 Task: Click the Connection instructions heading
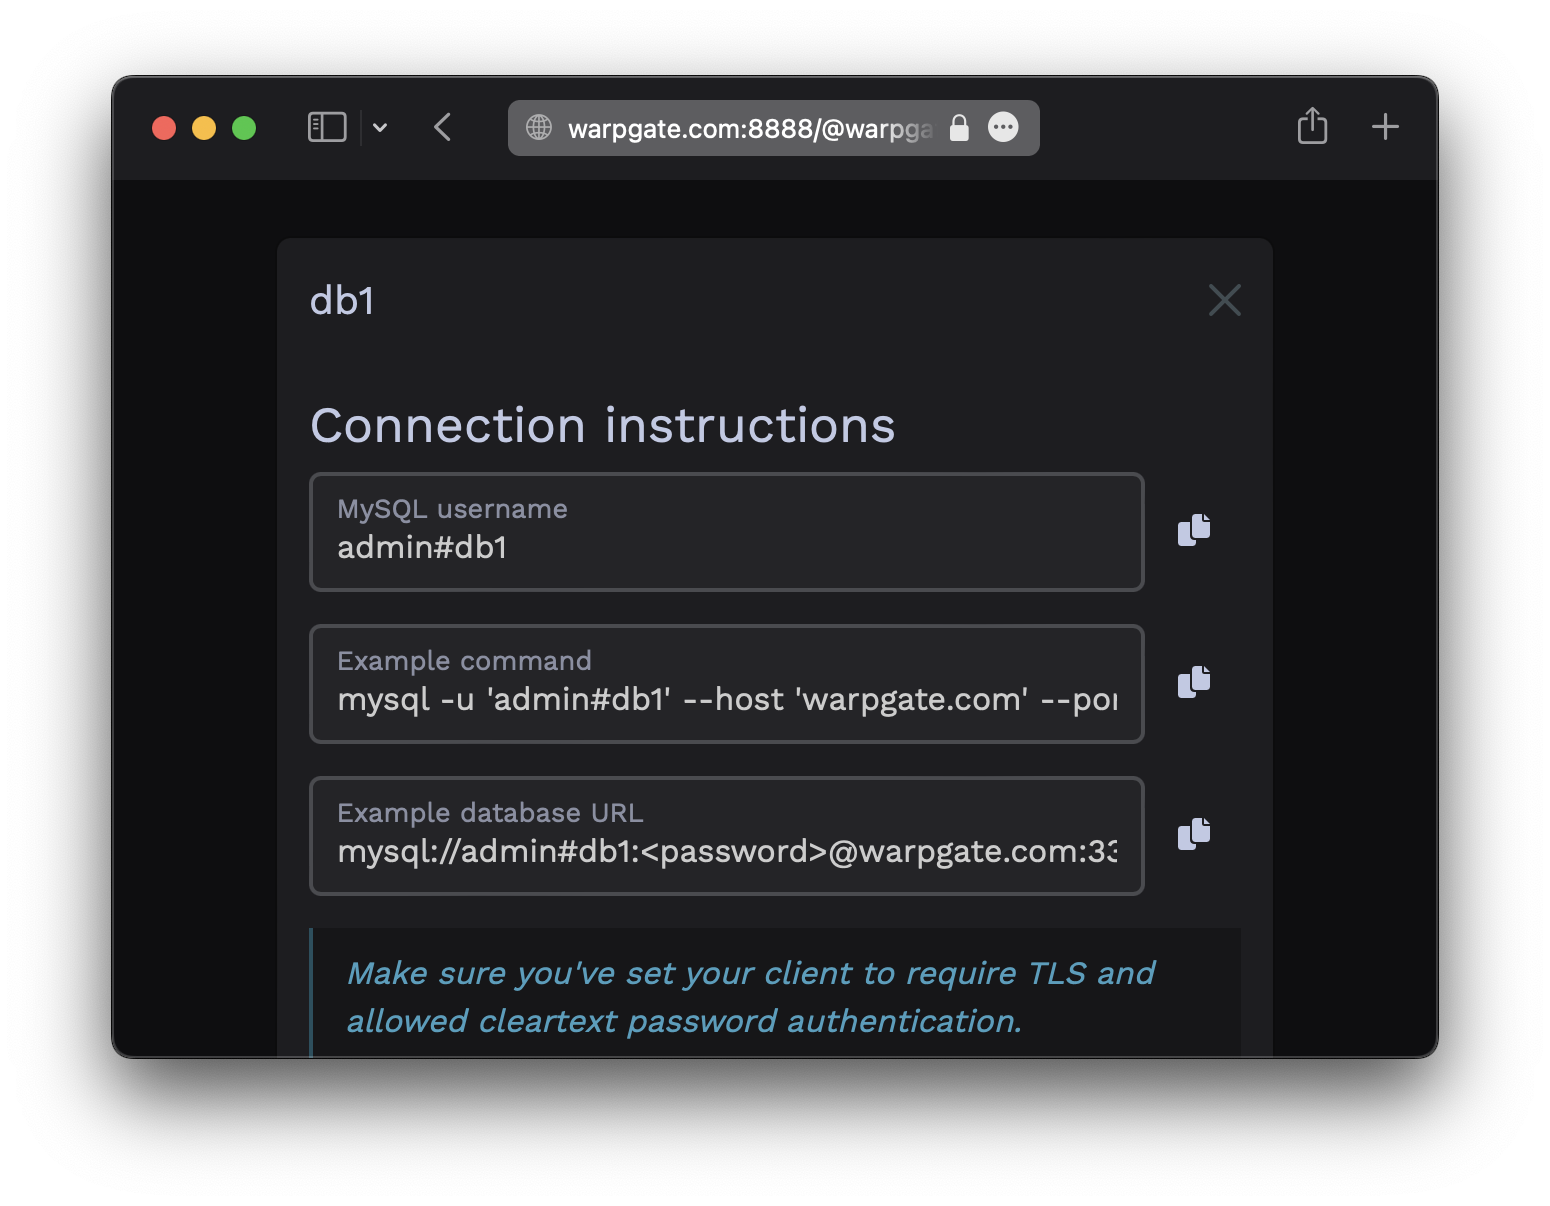click(603, 425)
